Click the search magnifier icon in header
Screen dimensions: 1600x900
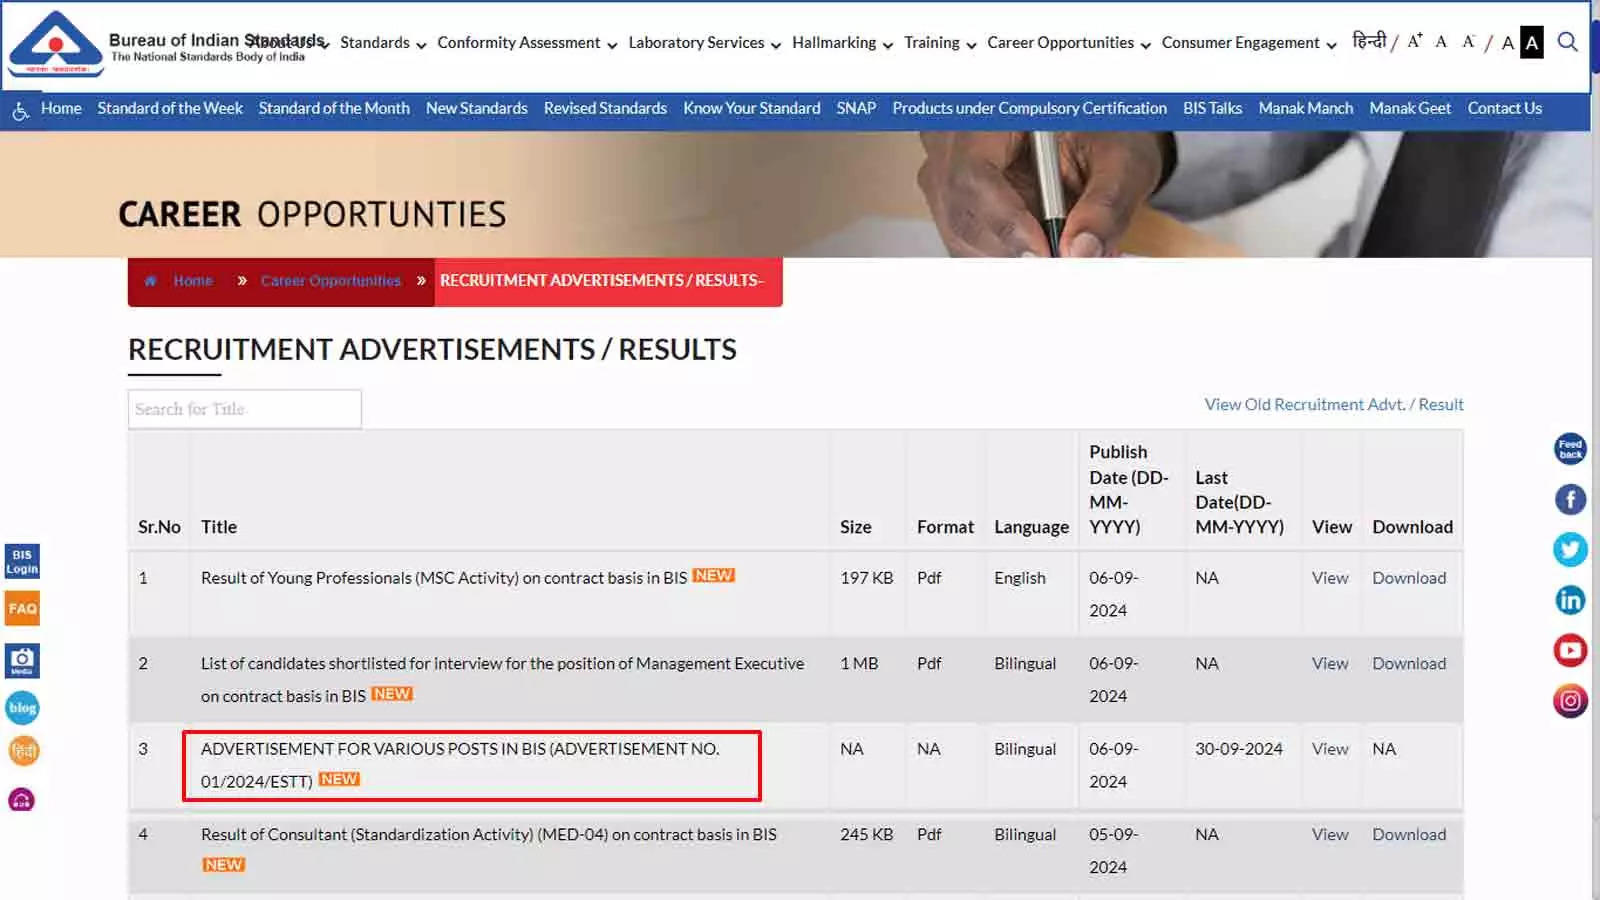[x=1567, y=42]
